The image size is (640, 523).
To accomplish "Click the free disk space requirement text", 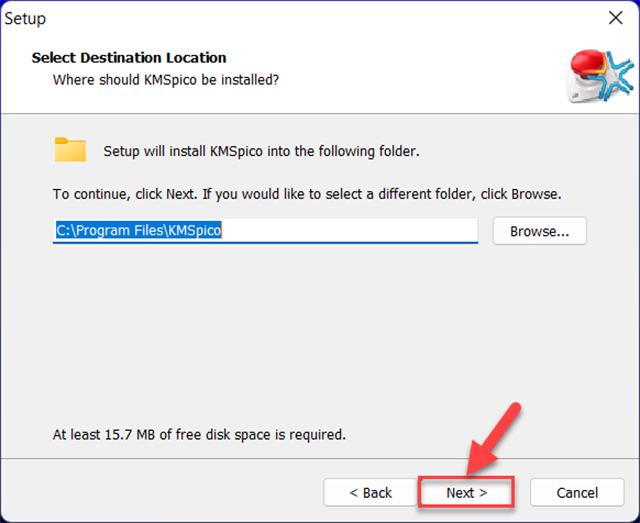I will click(199, 434).
